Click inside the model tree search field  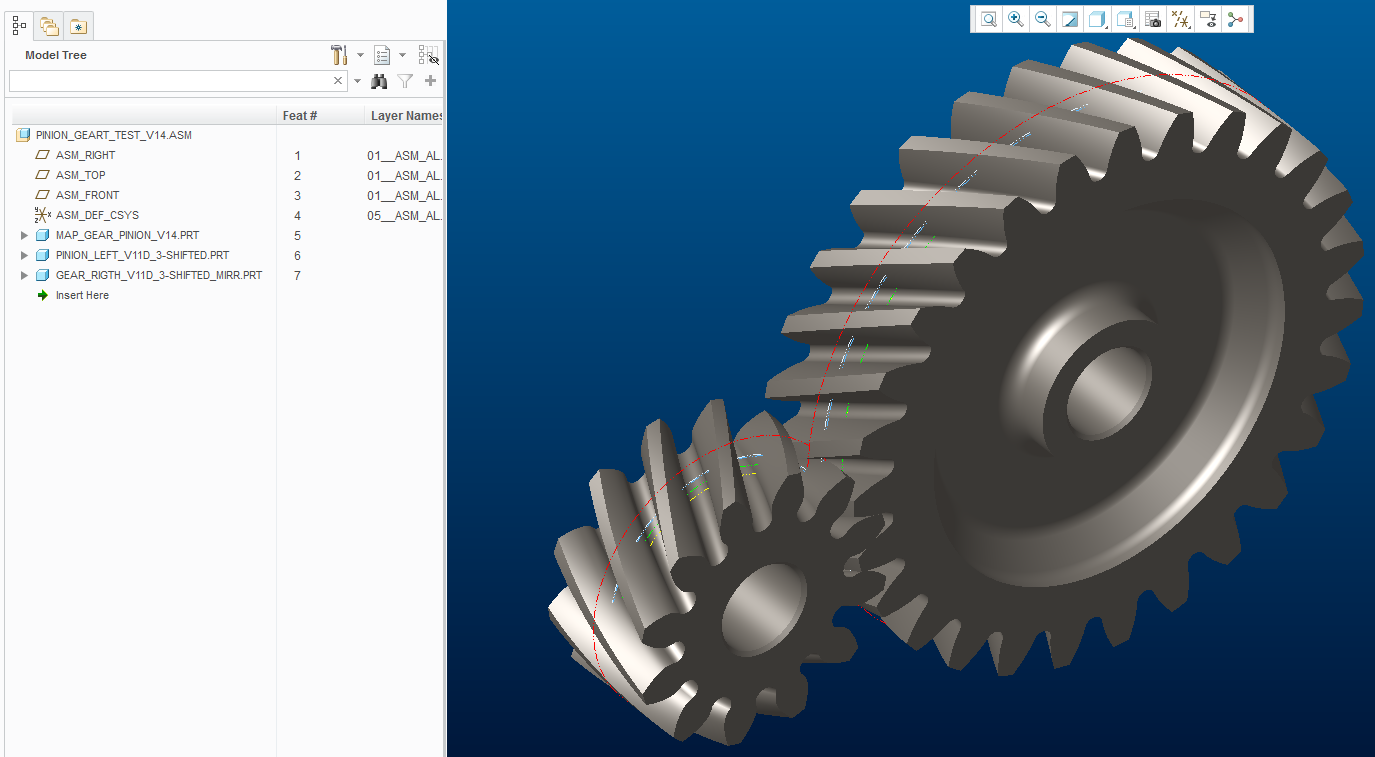pyautogui.click(x=168, y=81)
